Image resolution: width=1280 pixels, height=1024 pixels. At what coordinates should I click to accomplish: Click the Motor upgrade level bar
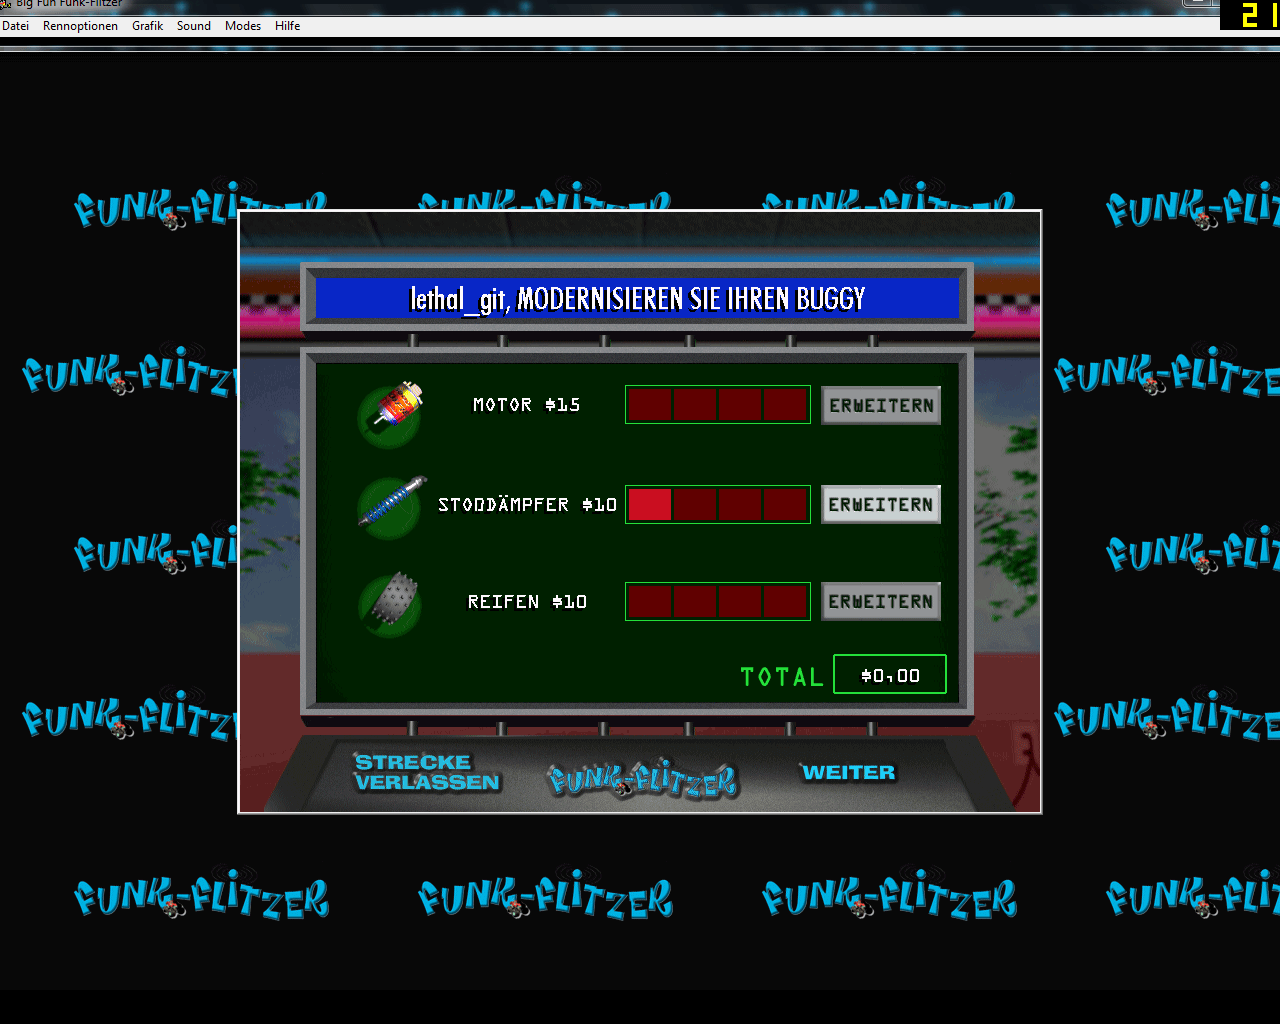tap(718, 405)
